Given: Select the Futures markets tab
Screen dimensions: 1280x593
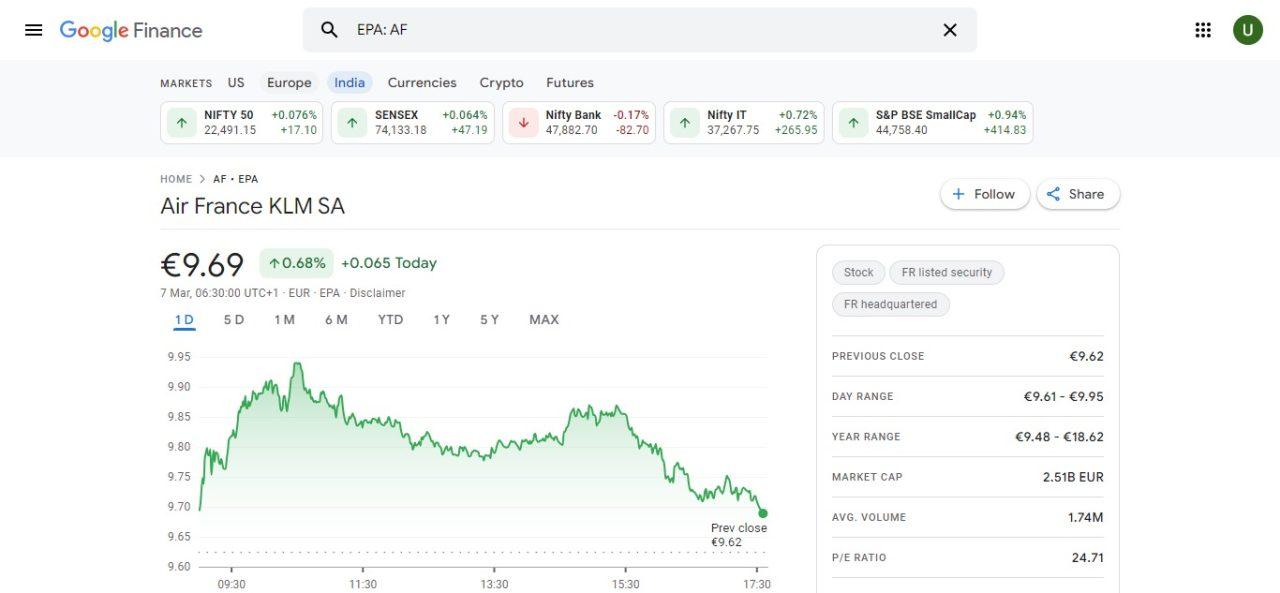Looking at the screenshot, I should [570, 83].
